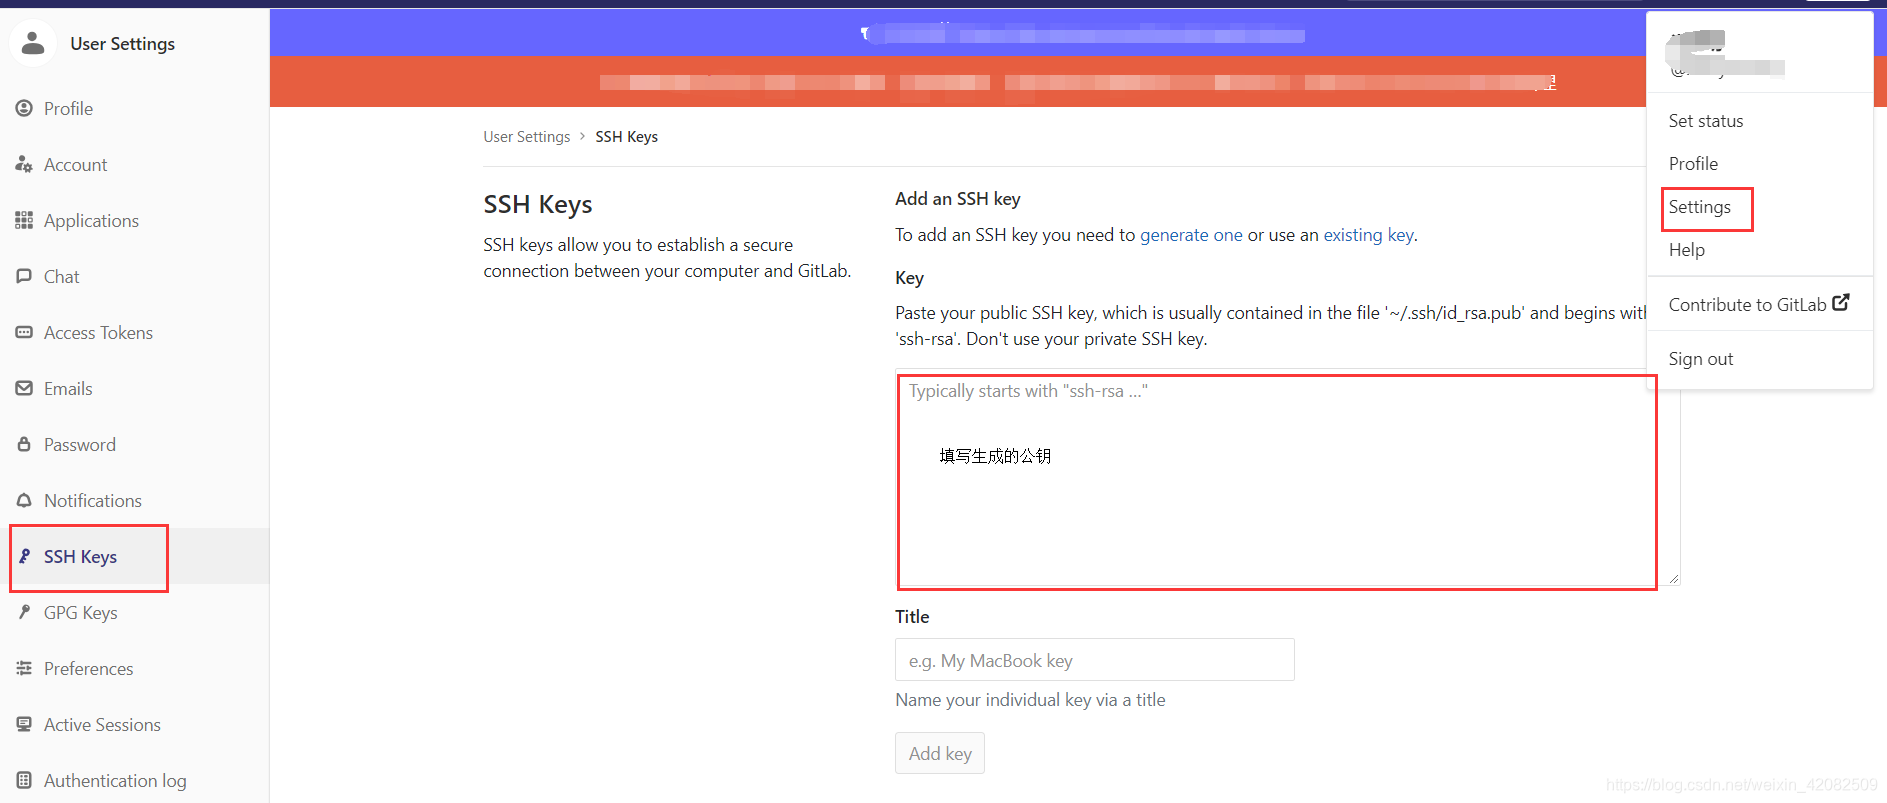1887x803 pixels.
Task: Click the Applications grid icon
Action: point(24,220)
